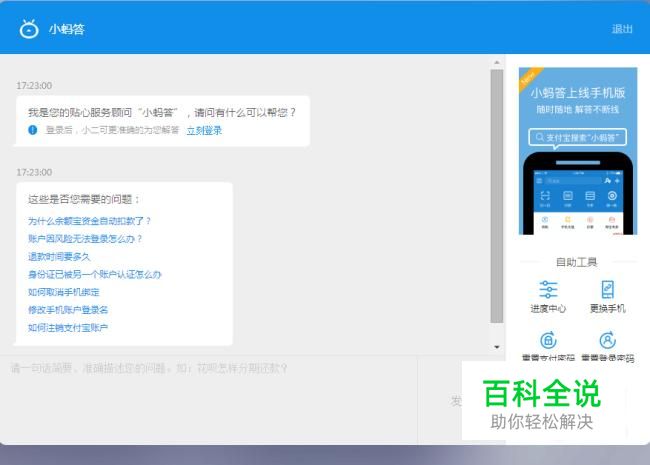650x465 pixels.
Task: Click 退出 to exit the chat
Action: click(622, 29)
